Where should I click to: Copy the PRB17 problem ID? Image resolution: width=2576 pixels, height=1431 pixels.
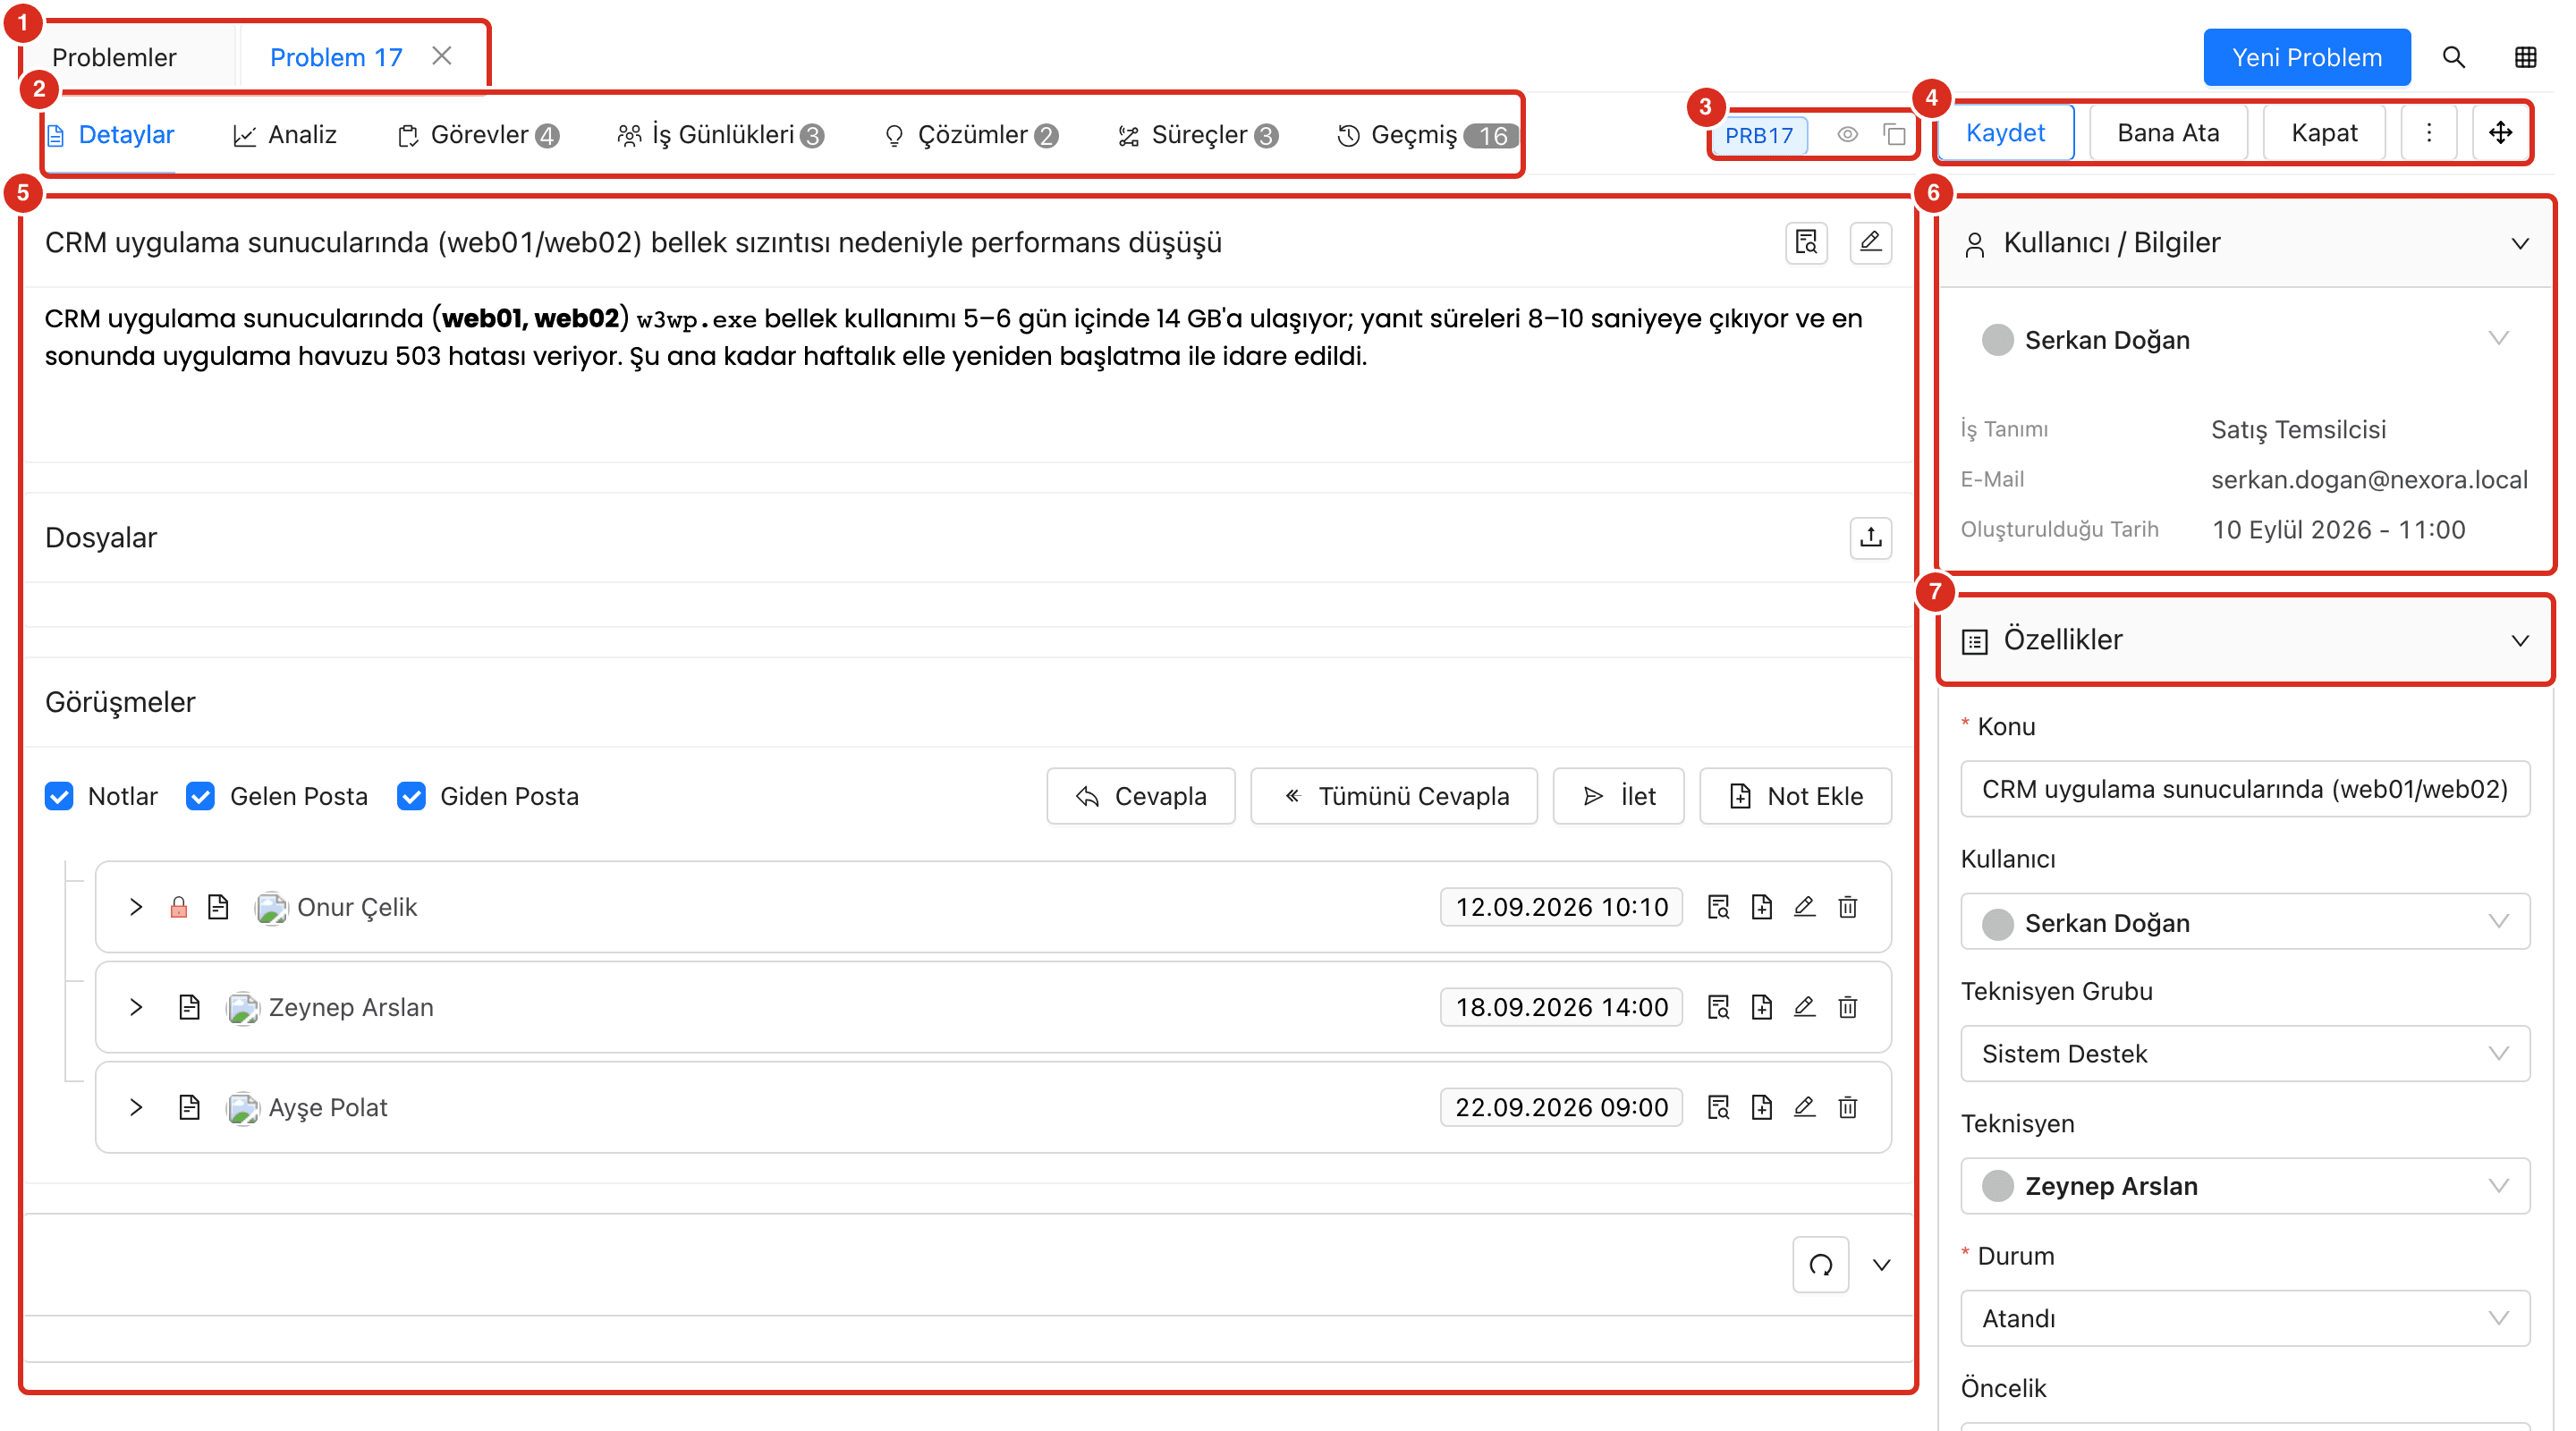click(1894, 134)
